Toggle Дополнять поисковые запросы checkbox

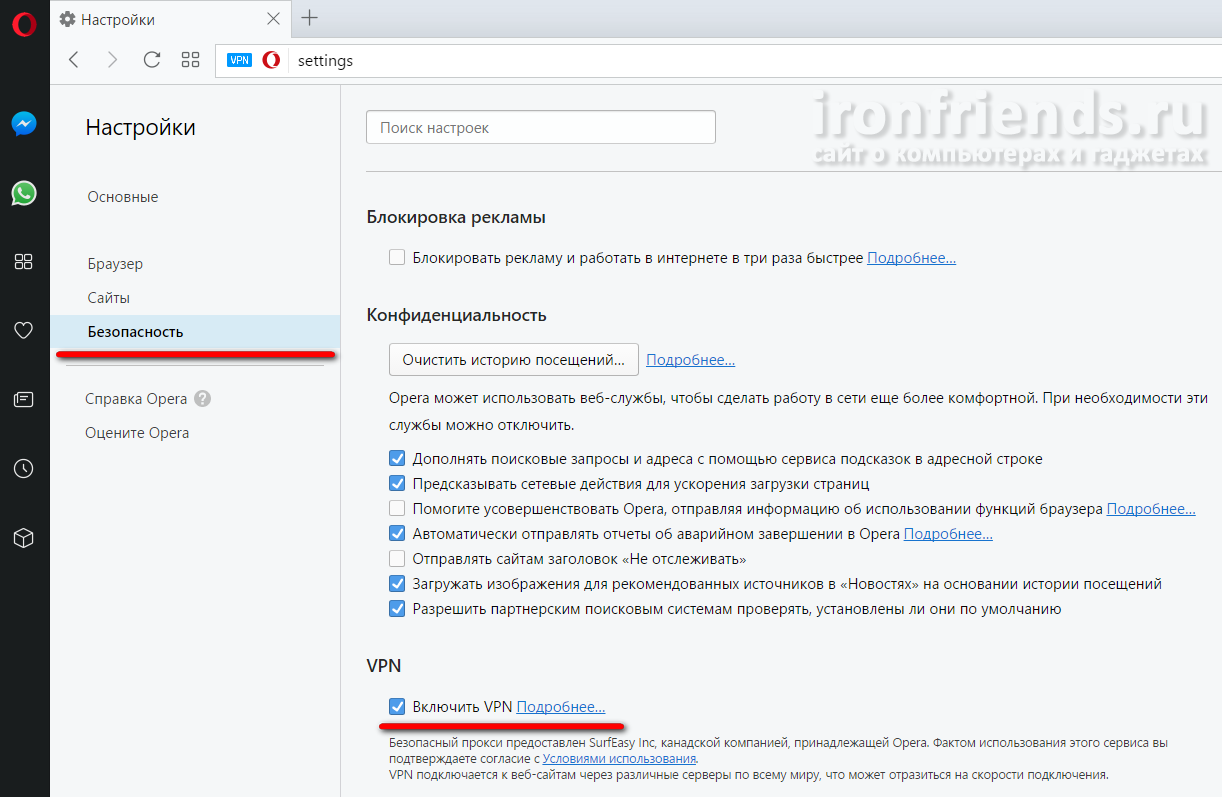[x=397, y=459]
